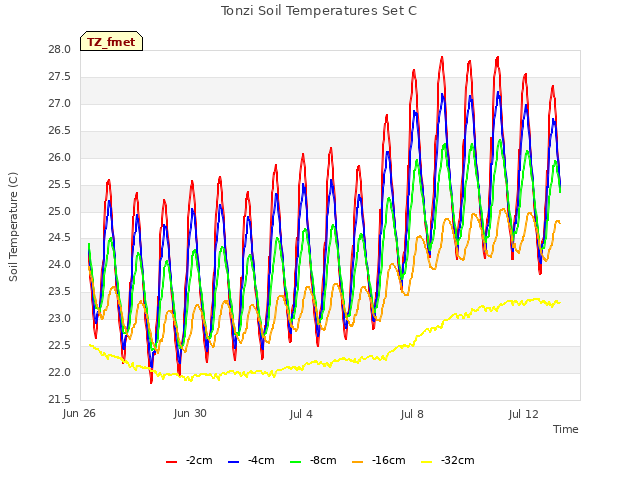640x480 pixels.
Task: Click the Jun 26 x-axis tick label
Action: pyautogui.click(x=79, y=414)
